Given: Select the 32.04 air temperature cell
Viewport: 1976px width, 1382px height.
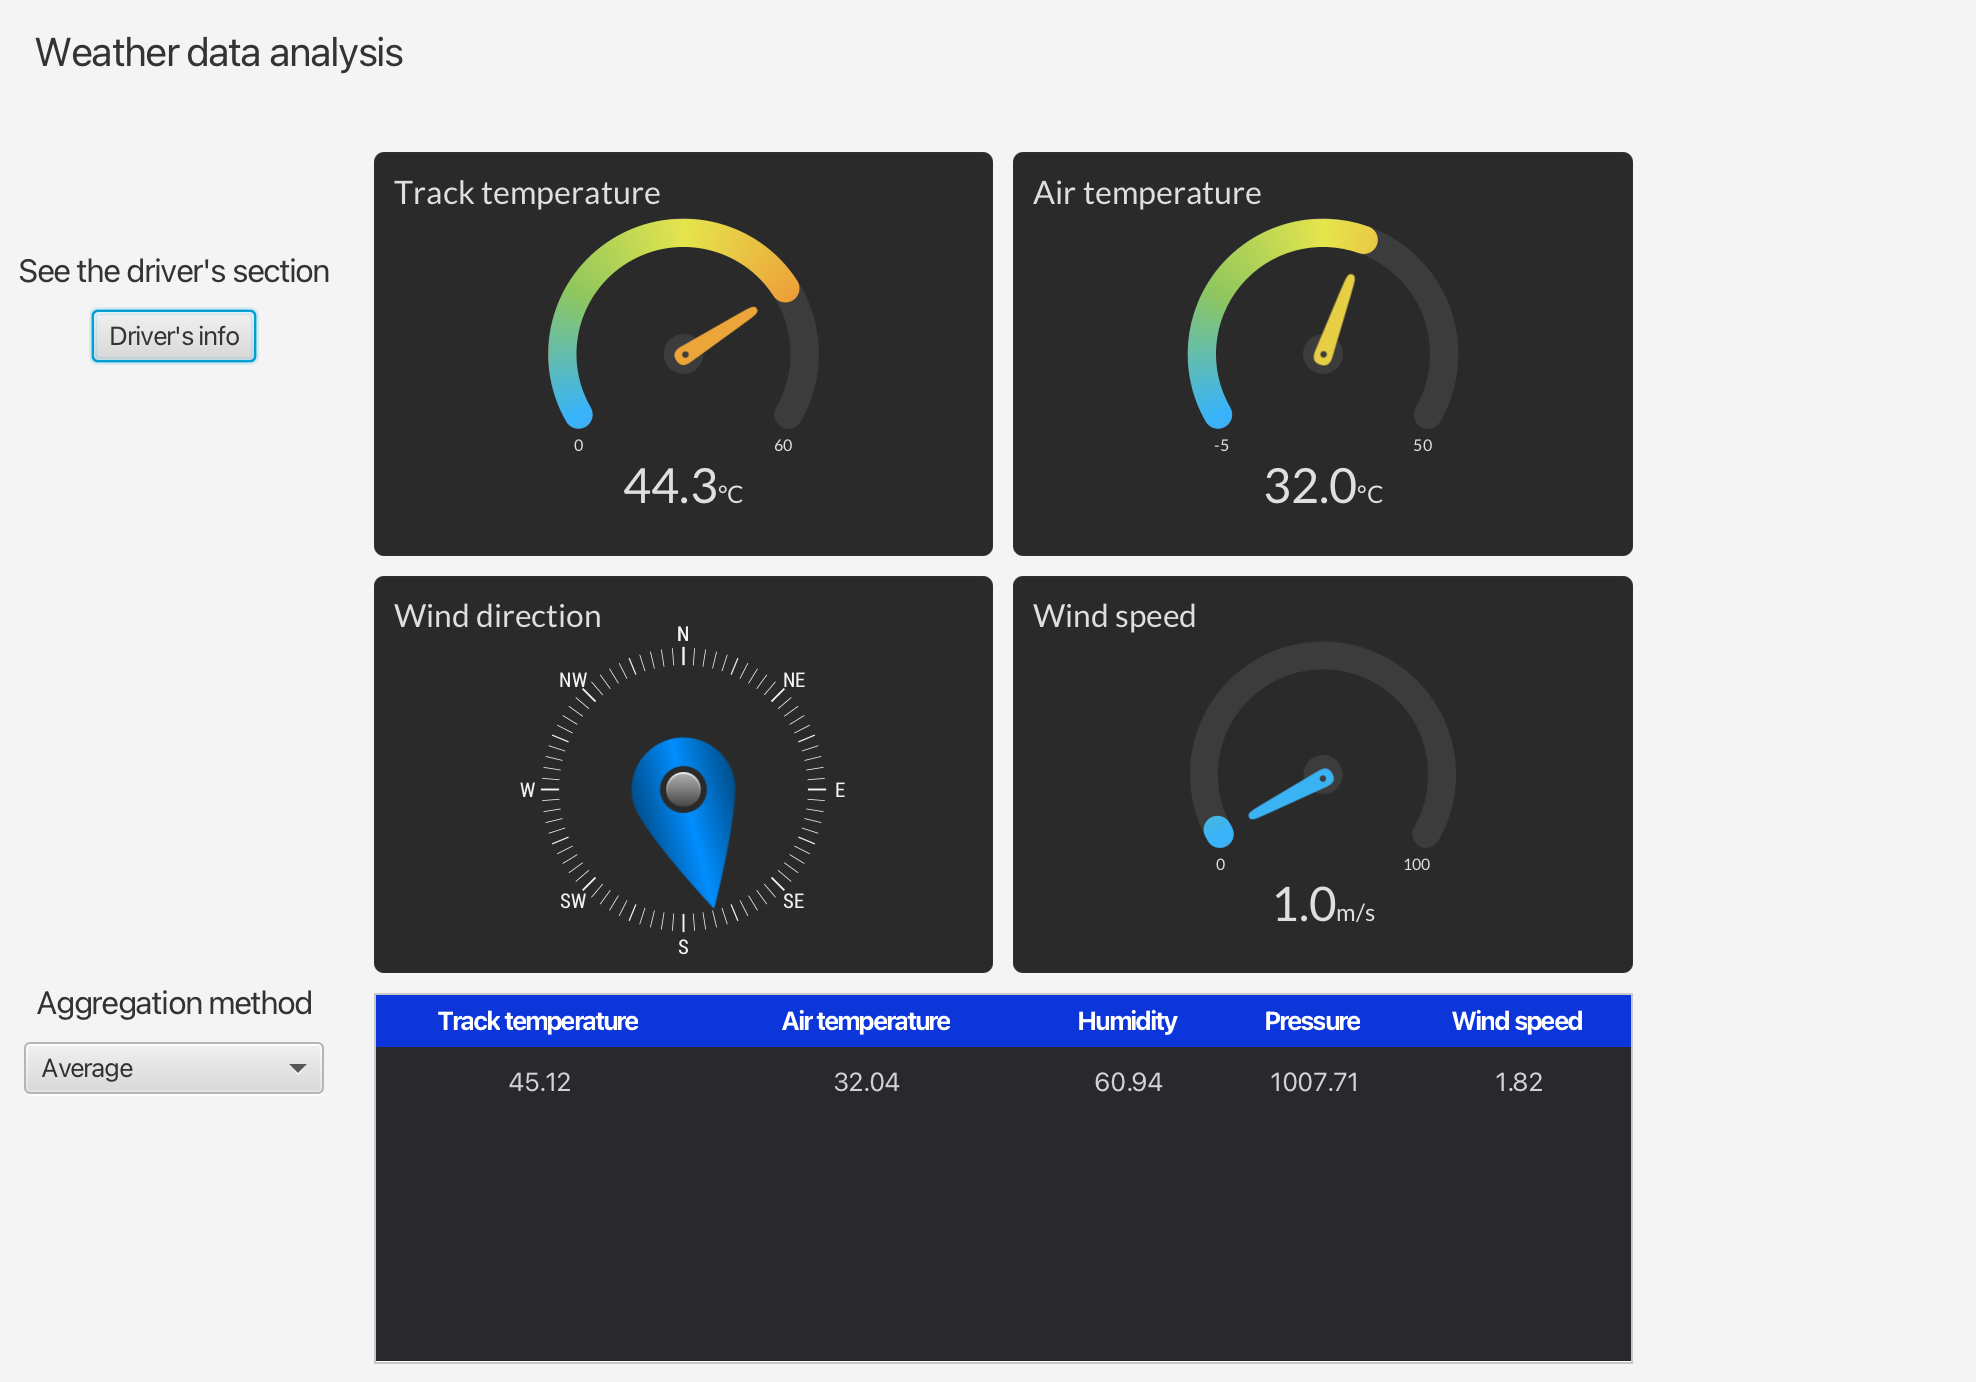Looking at the screenshot, I should point(867,1082).
